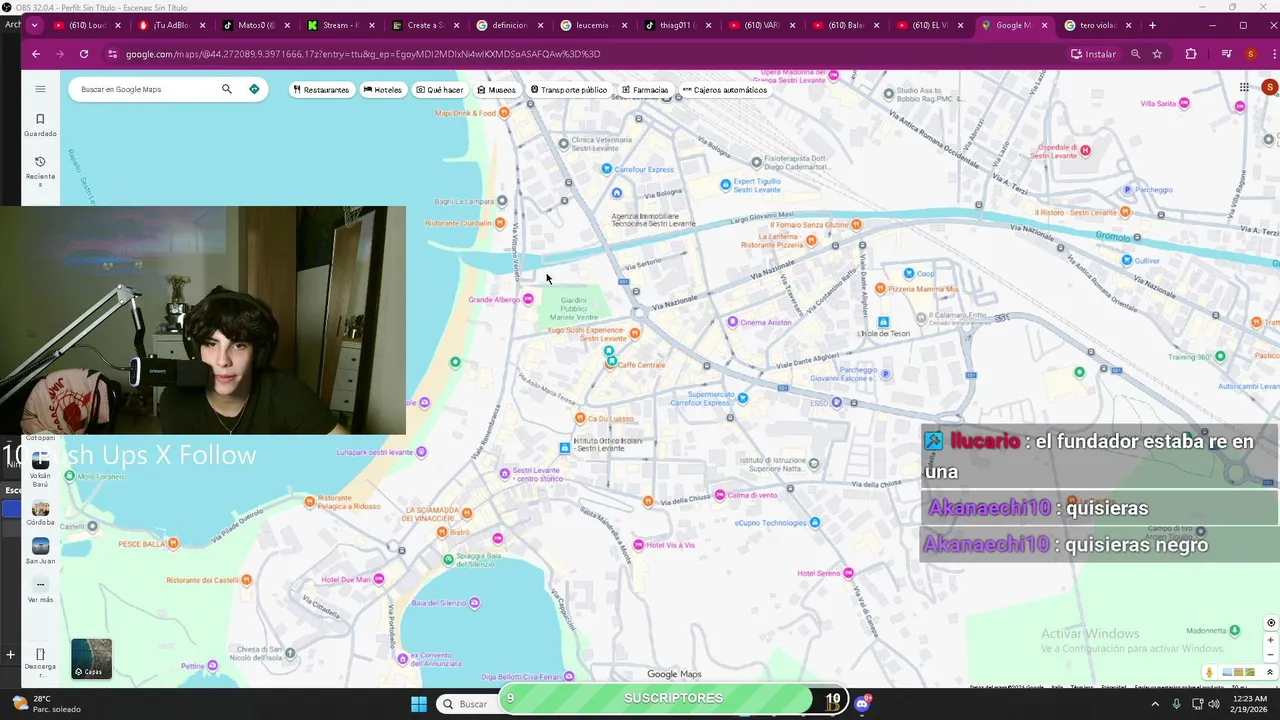
Task: Filter map by Restaurantes
Action: tap(321, 90)
